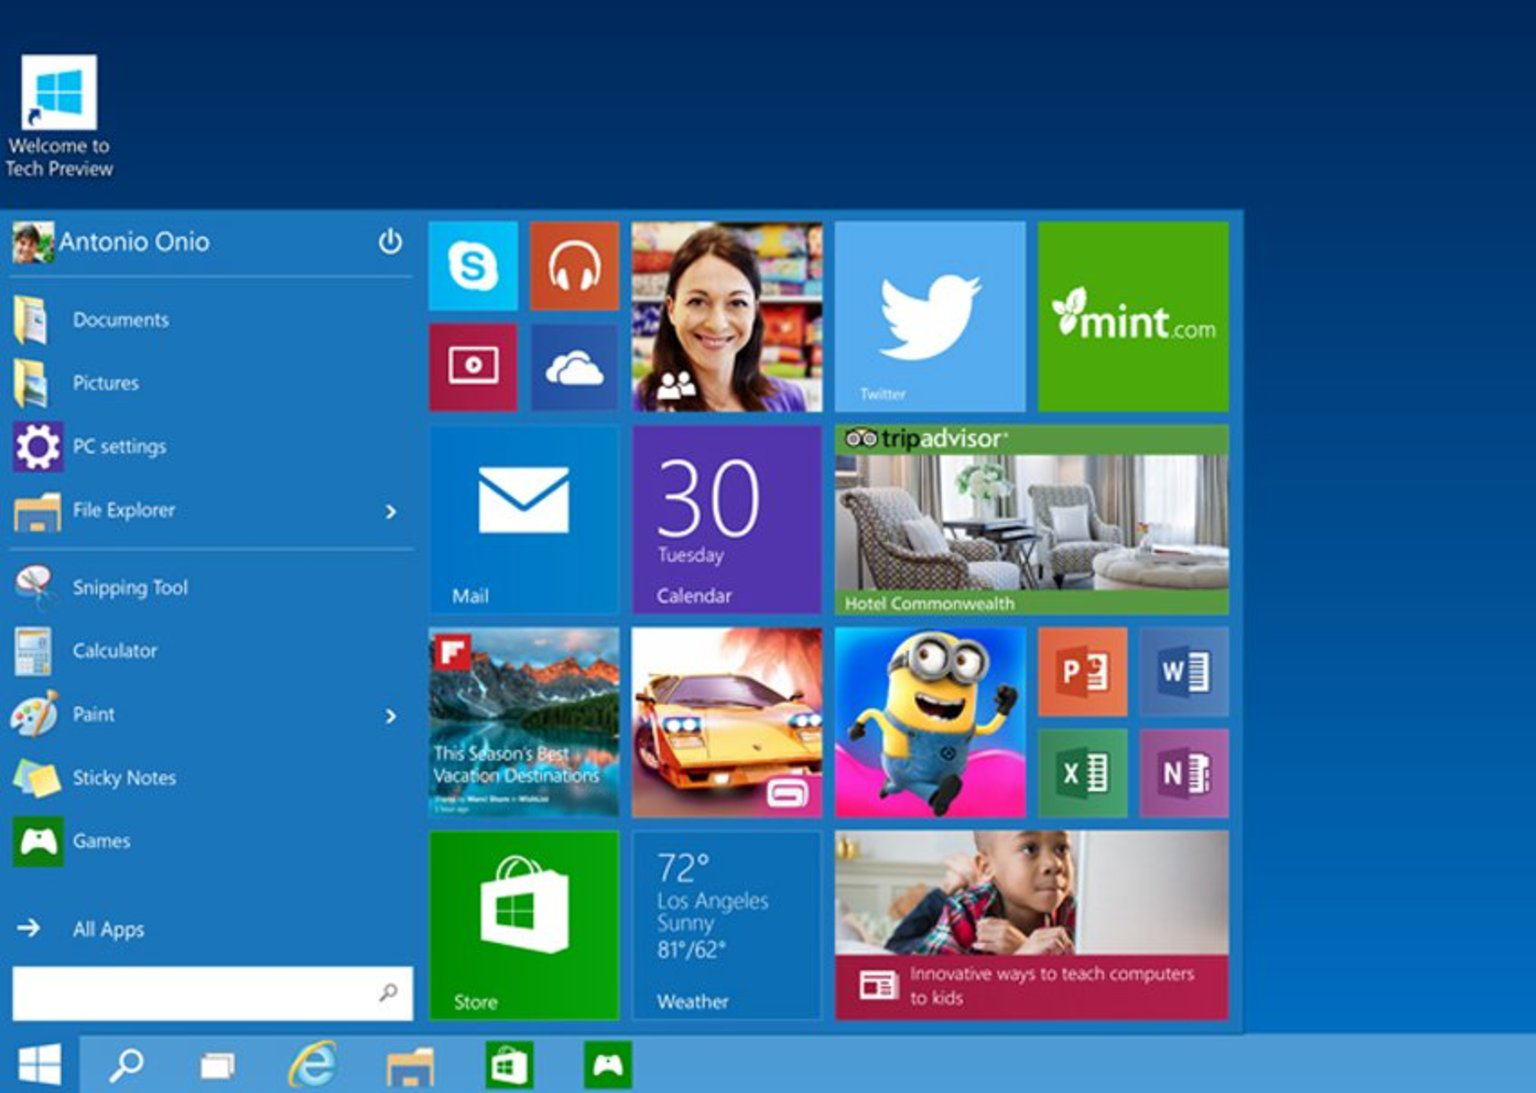Open the Mail tile
Screen dimensions: 1536x1093
pos(523,519)
